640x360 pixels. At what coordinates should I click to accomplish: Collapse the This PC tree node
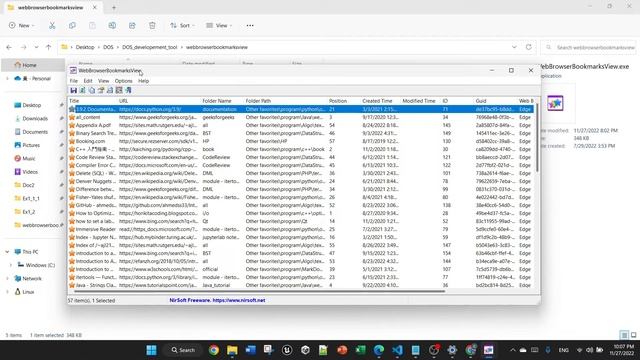click(x=7, y=252)
